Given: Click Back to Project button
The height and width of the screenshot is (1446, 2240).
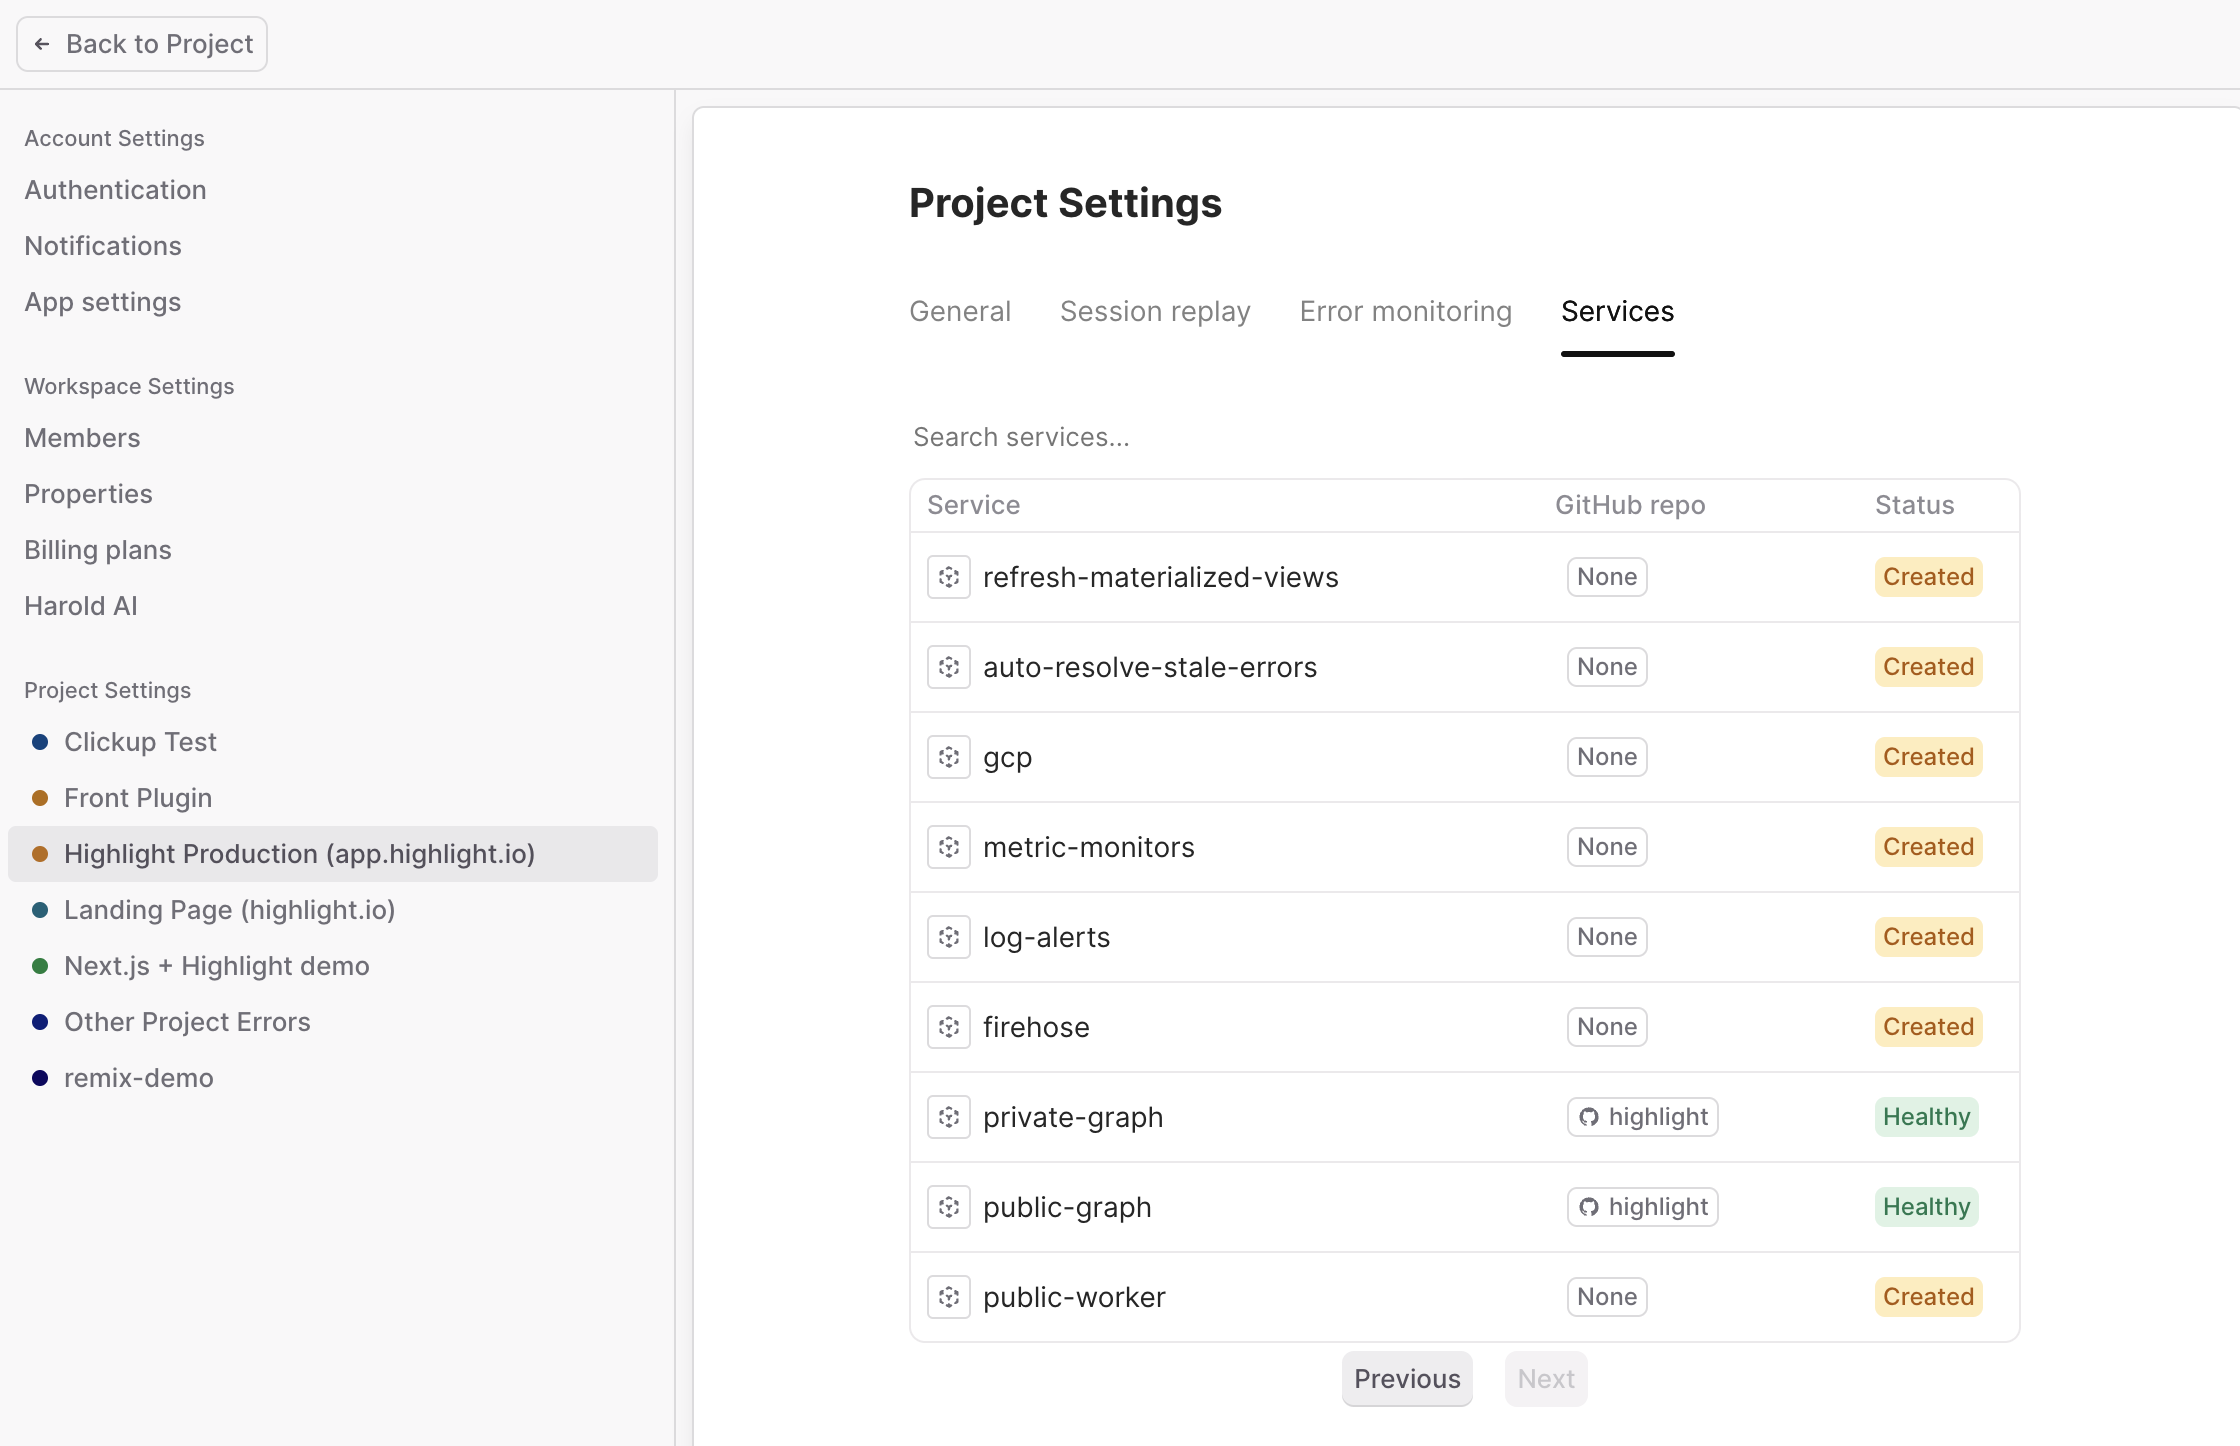Looking at the screenshot, I should point(142,44).
